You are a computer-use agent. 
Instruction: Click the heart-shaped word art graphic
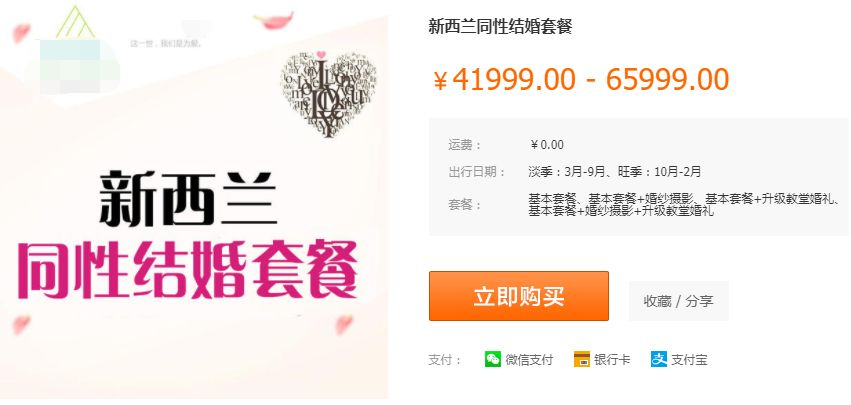pos(328,93)
